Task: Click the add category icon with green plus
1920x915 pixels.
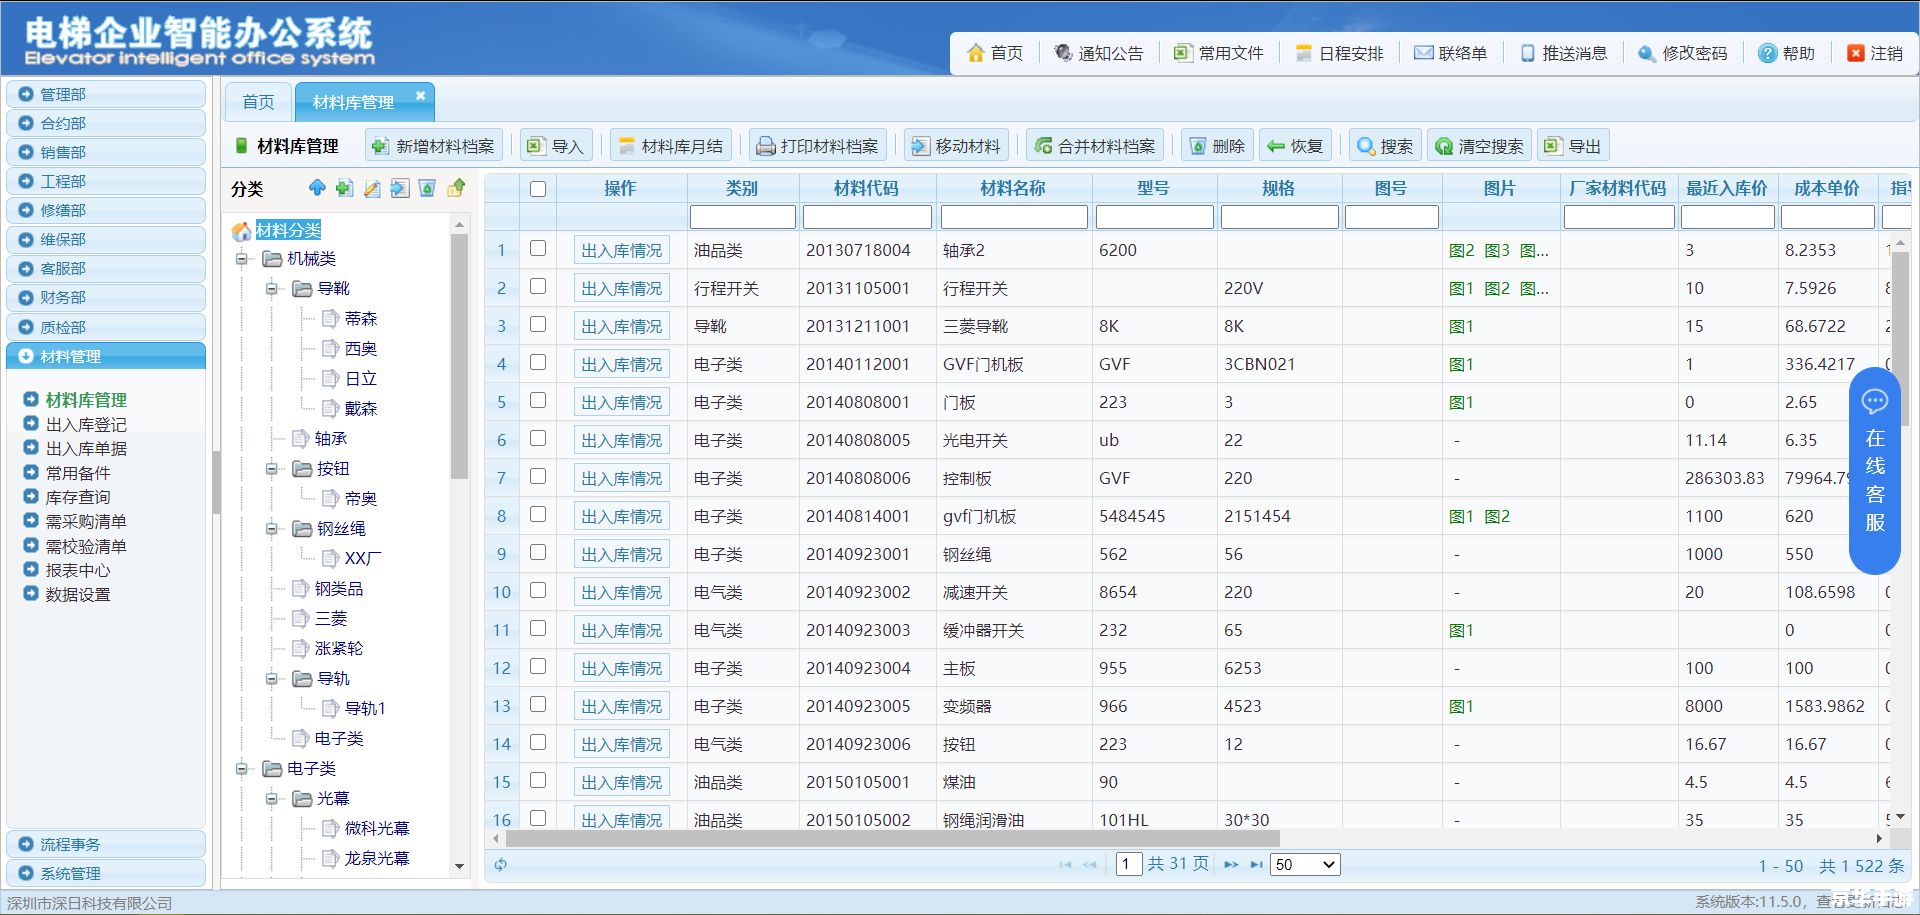Action: [x=344, y=188]
